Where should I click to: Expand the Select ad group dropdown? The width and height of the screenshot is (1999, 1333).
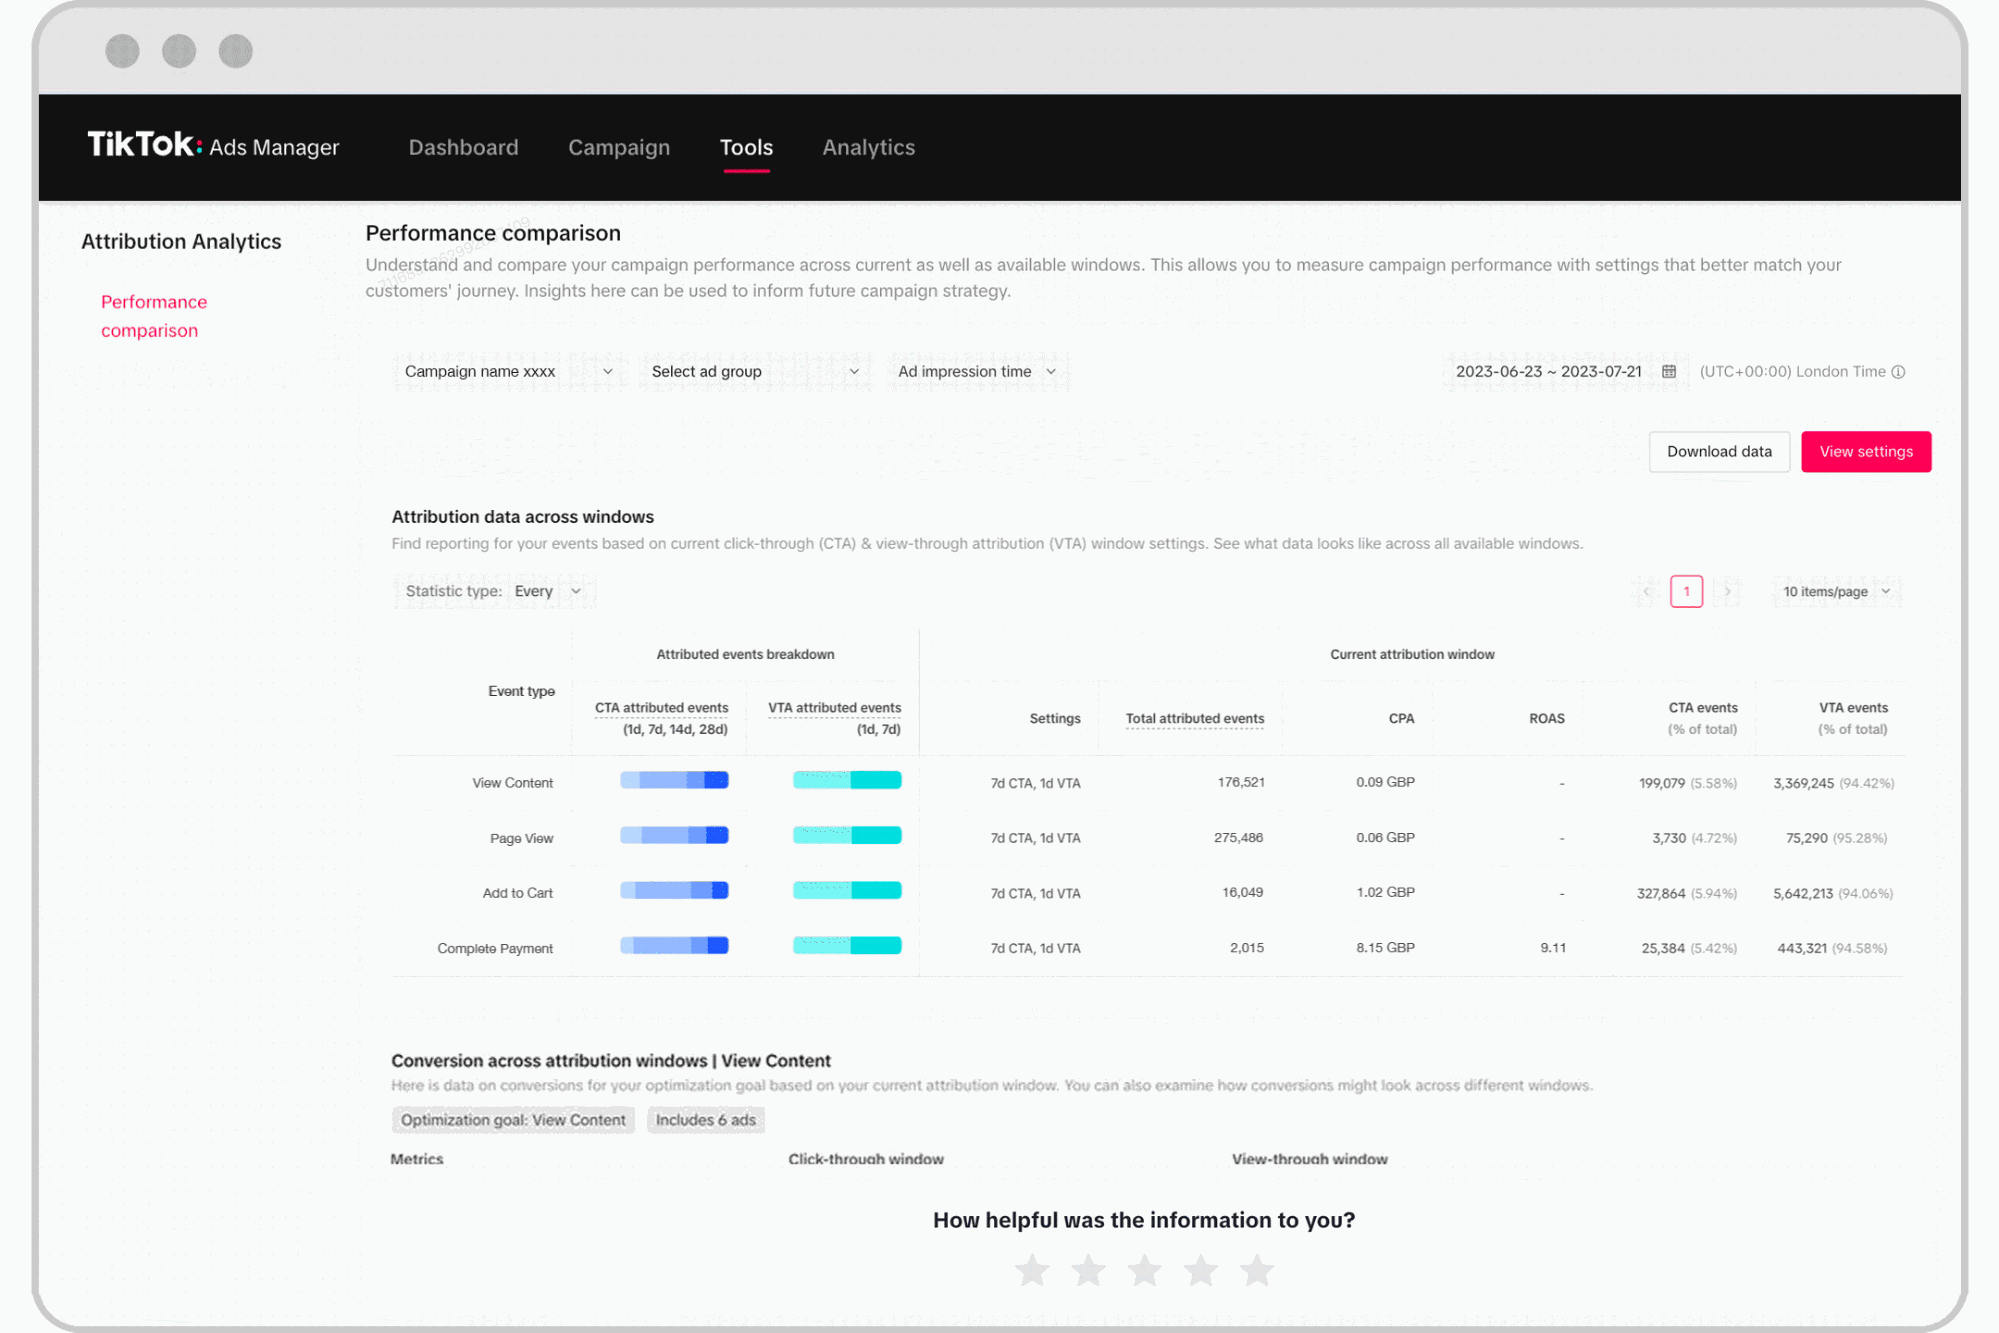(754, 371)
